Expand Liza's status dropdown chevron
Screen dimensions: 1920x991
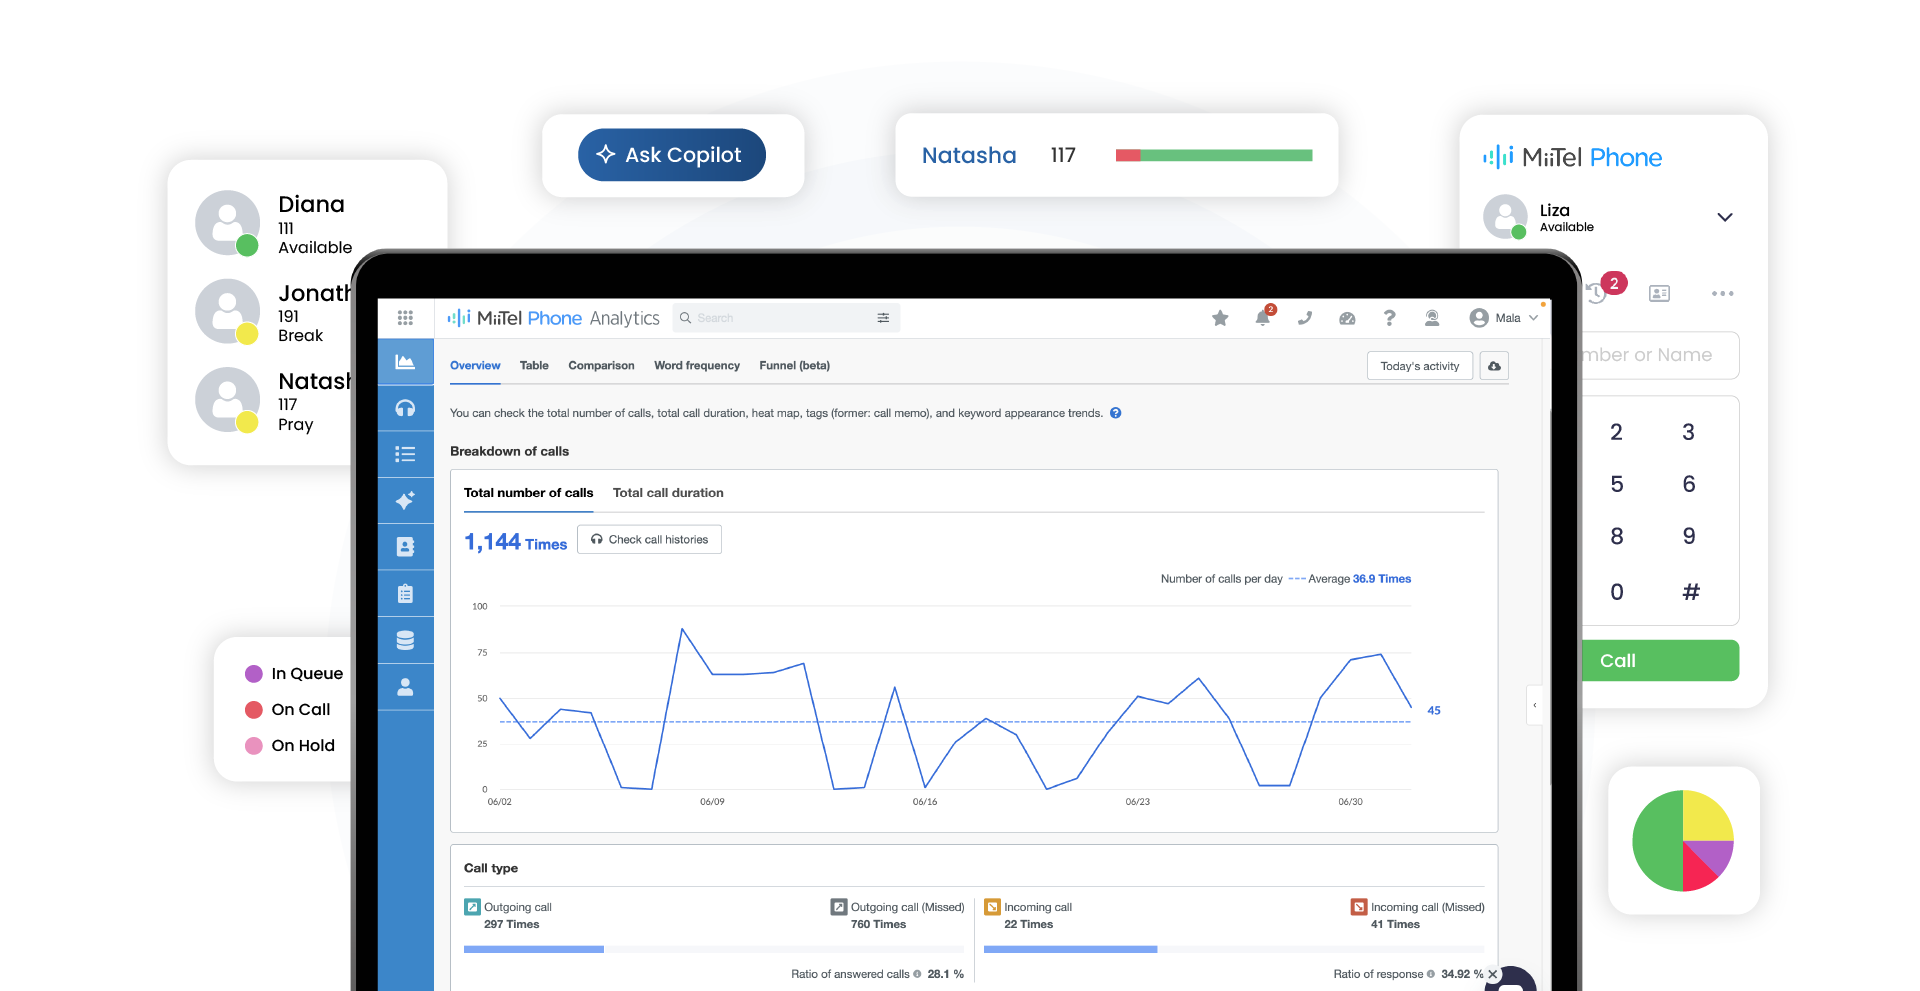click(1725, 217)
